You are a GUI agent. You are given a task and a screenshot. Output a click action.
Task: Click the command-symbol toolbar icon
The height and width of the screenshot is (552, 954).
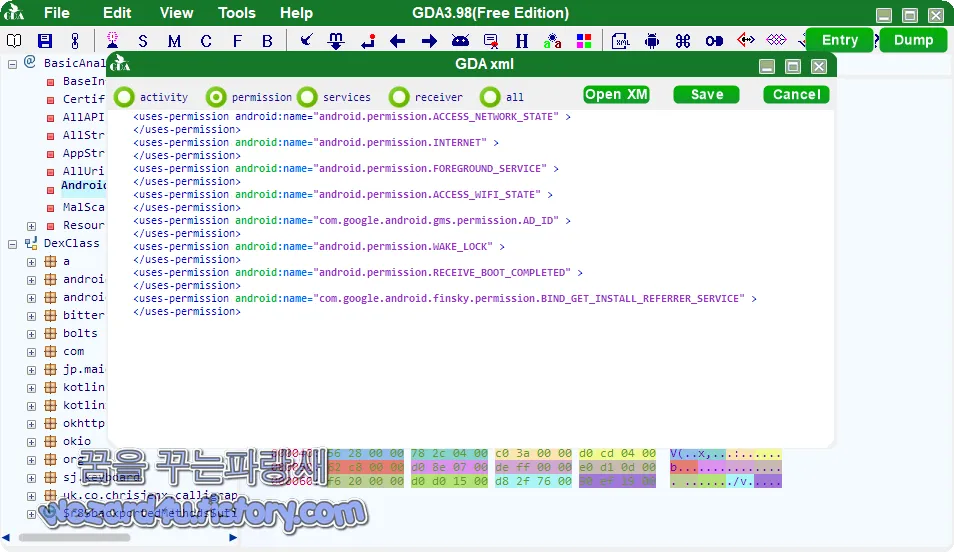[683, 41]
